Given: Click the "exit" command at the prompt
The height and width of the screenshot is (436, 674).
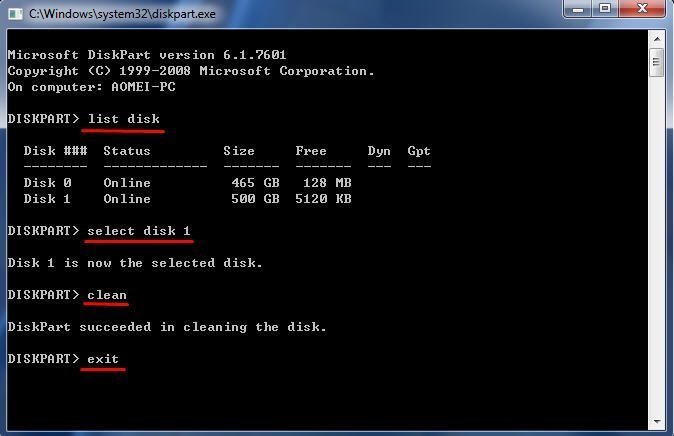Looking at the screenshot, I should click(x=103, y=359).
